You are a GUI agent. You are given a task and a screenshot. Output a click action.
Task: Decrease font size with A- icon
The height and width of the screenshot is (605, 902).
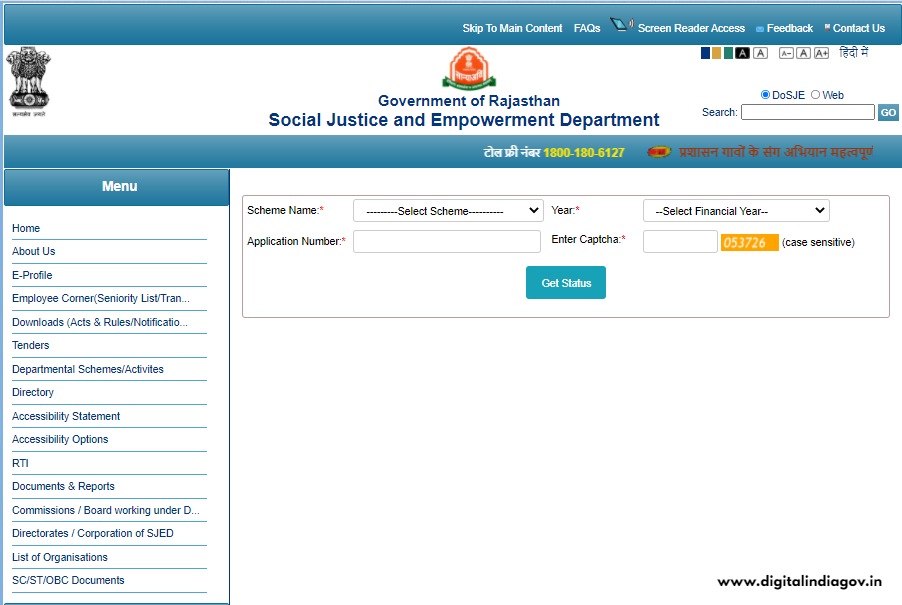click(786, 53)
